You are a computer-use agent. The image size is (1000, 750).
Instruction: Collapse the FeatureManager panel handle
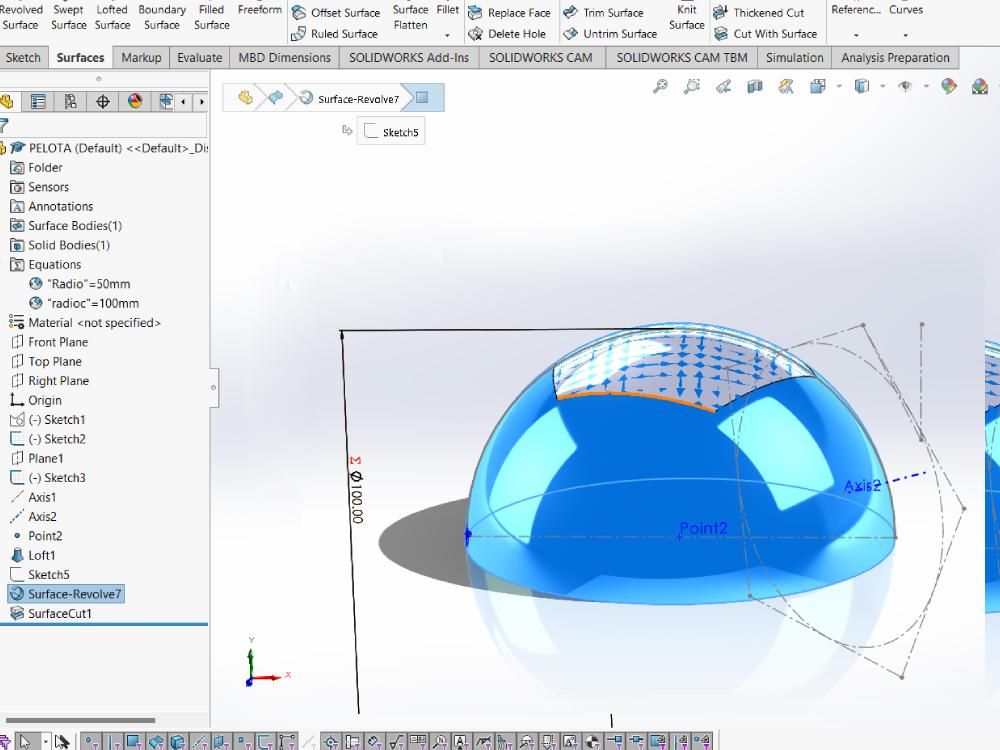(x=214, y=387)
